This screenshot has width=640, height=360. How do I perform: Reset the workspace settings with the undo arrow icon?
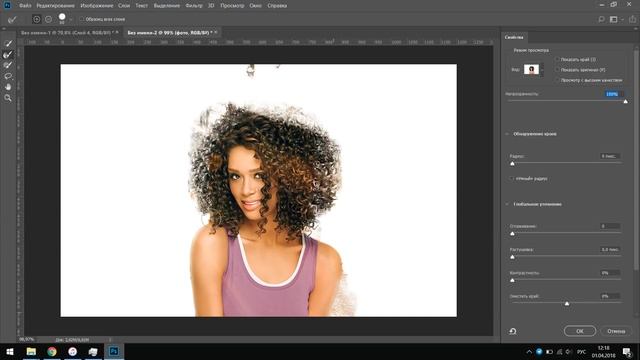[x=513, y=331]
